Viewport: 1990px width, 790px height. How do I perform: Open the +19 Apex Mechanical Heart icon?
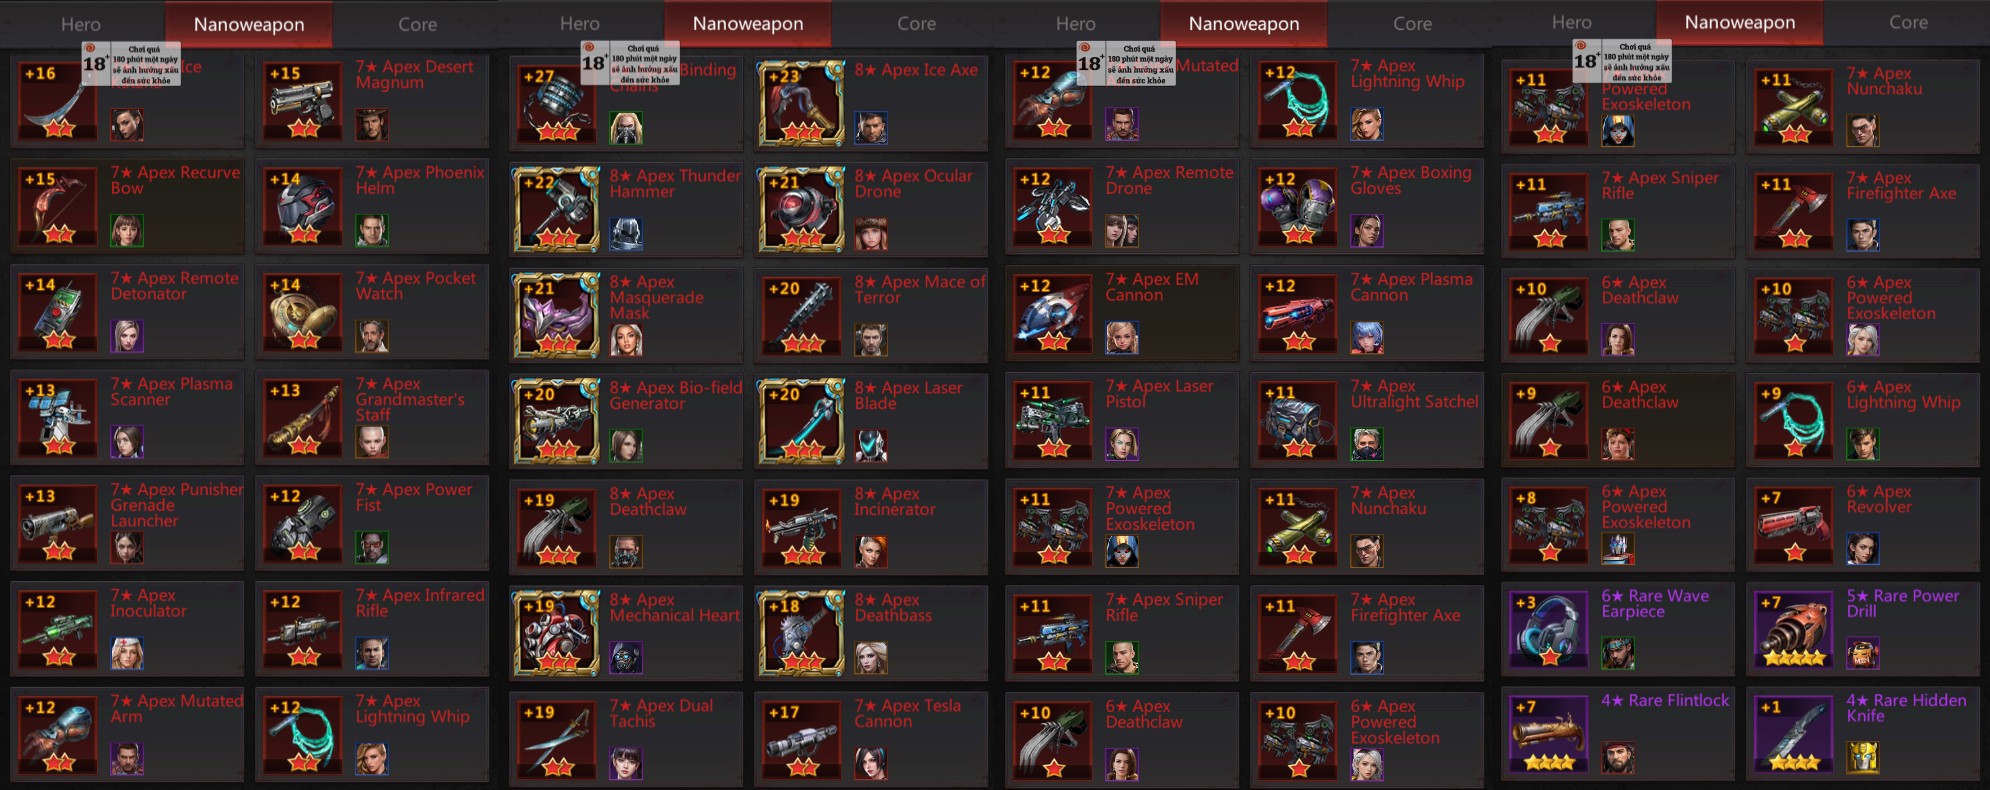point(557,634)
